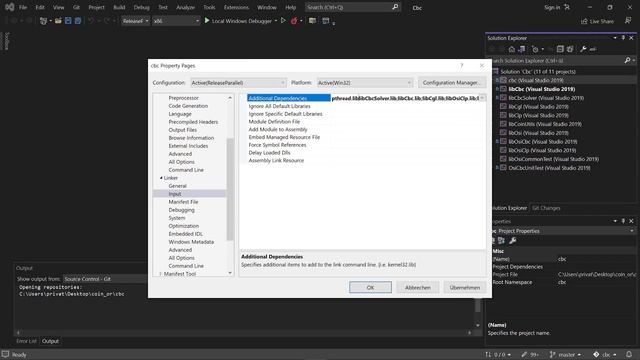640x360 pixels.
Task: Select libOsiClp project in Solution Explorer
Action: [542, 150]
